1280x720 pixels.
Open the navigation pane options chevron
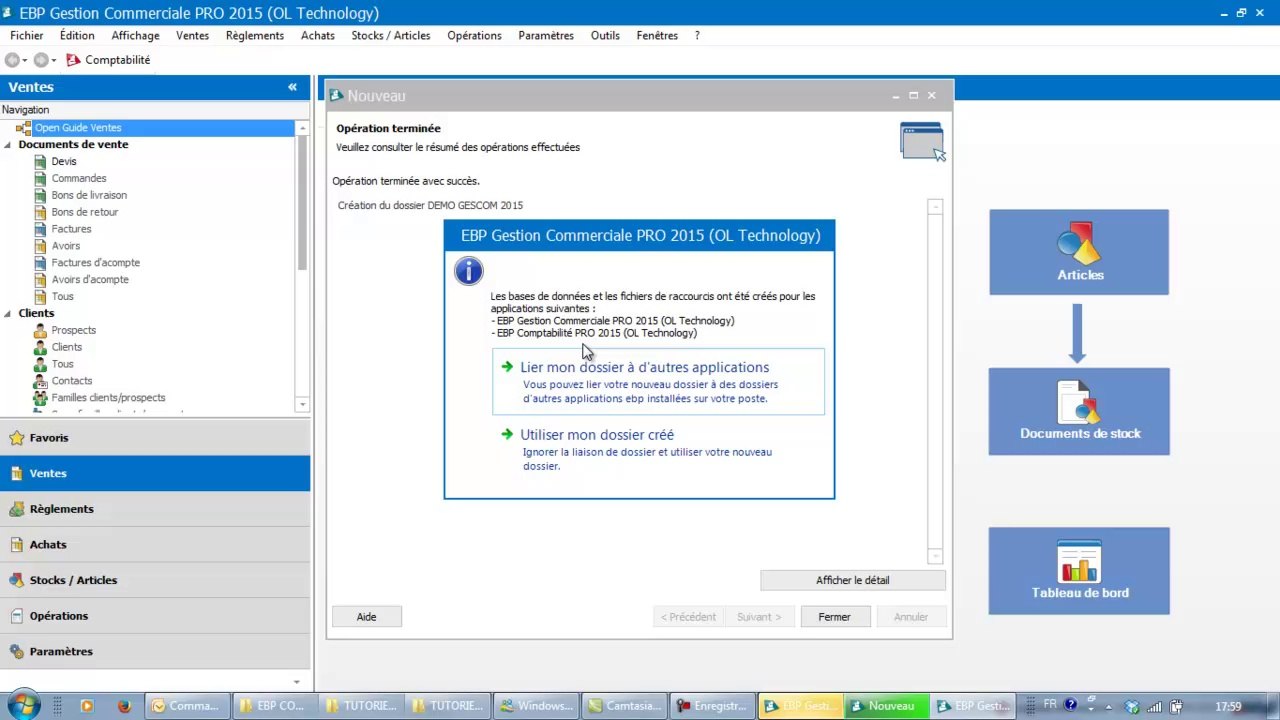click(297, 682)
